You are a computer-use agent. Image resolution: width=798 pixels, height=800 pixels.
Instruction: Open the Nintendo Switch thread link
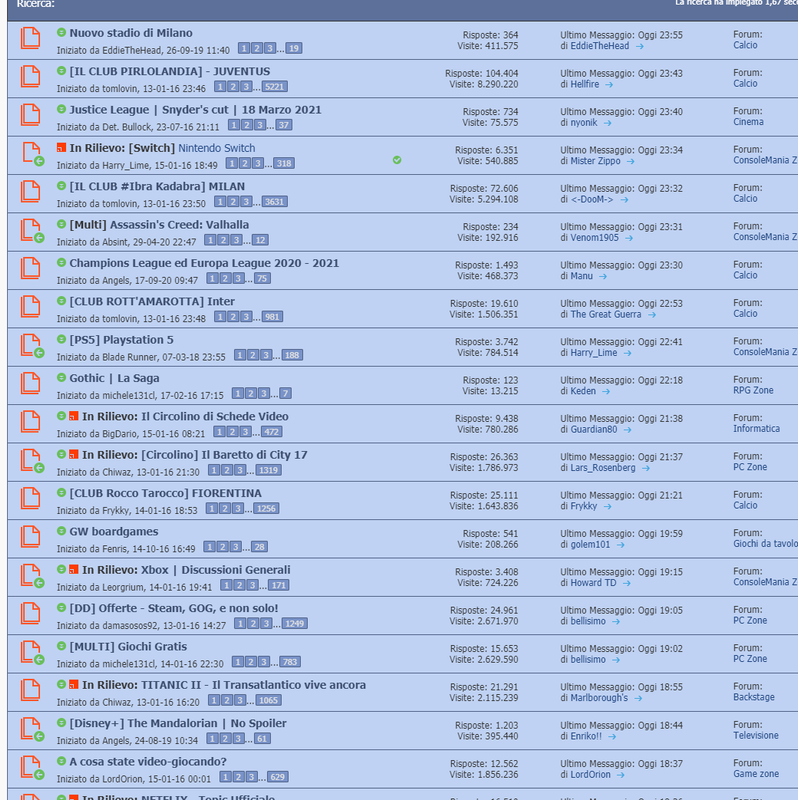[x=216, y=148]
